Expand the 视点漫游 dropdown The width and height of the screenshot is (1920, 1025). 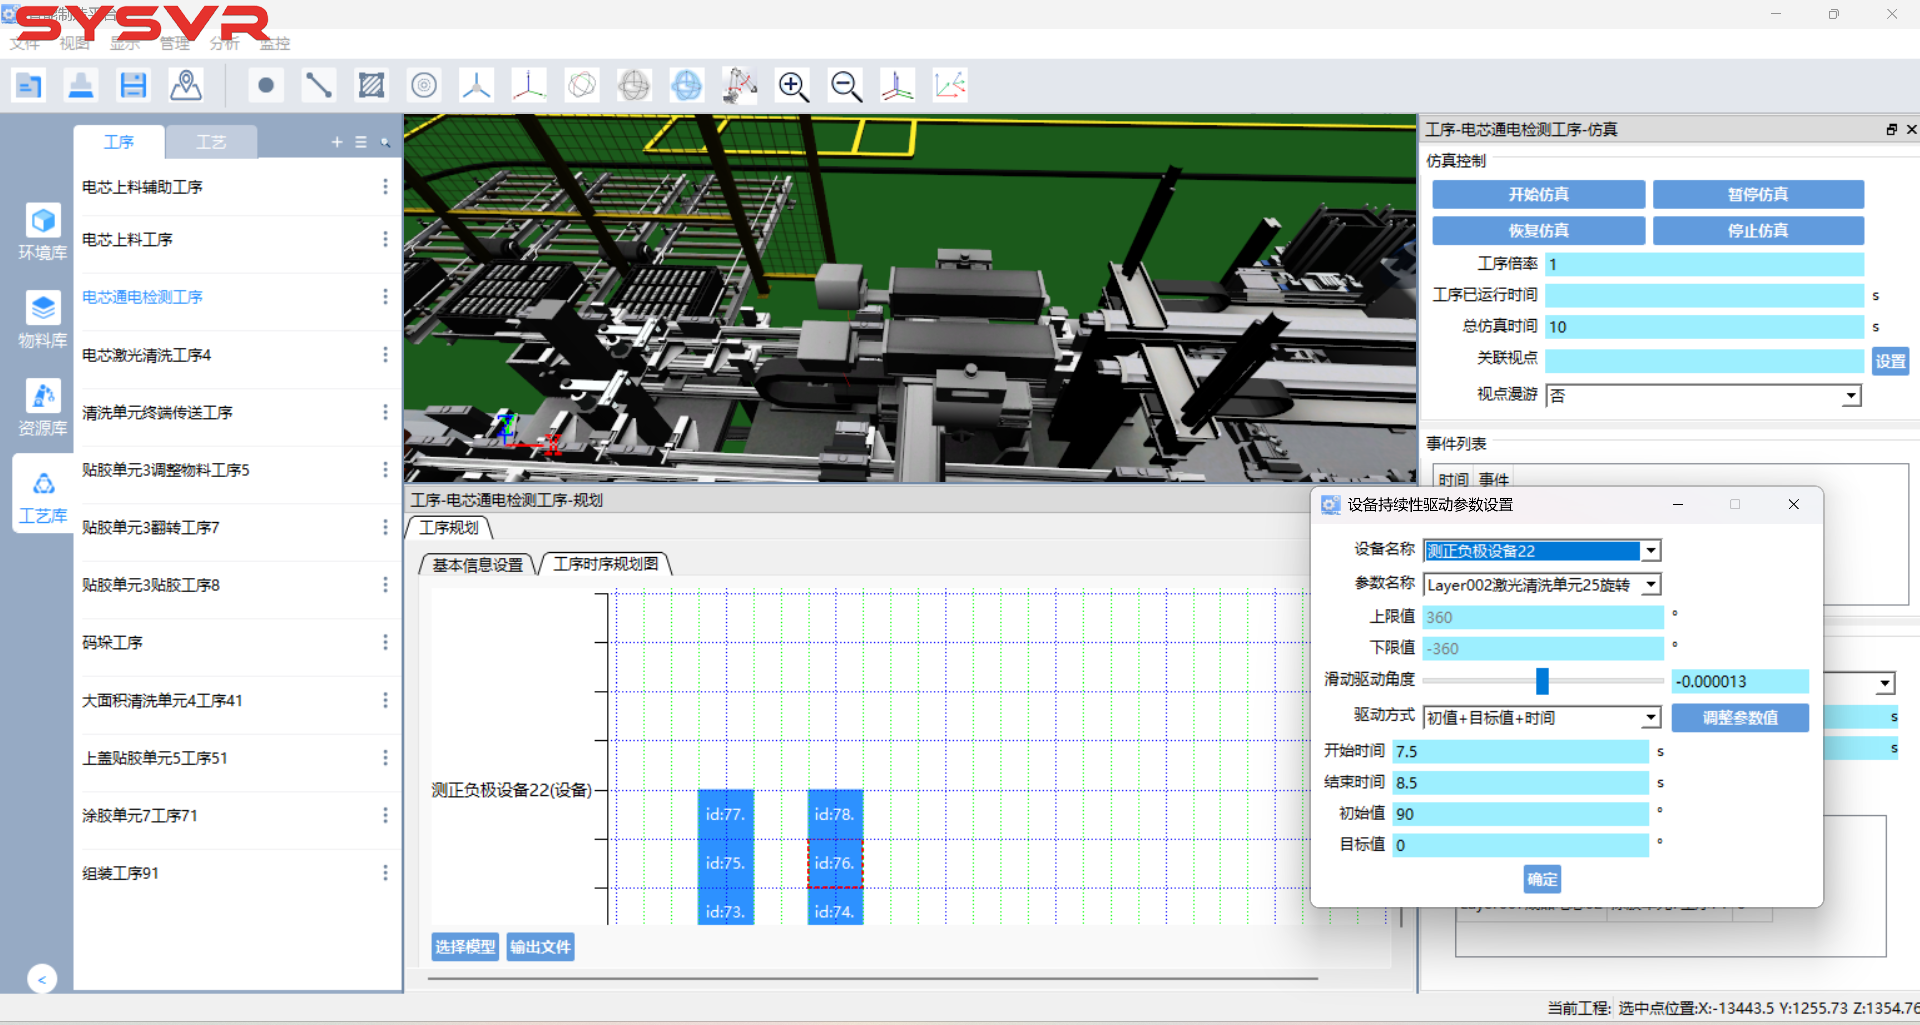click(x=1851, y=396)
